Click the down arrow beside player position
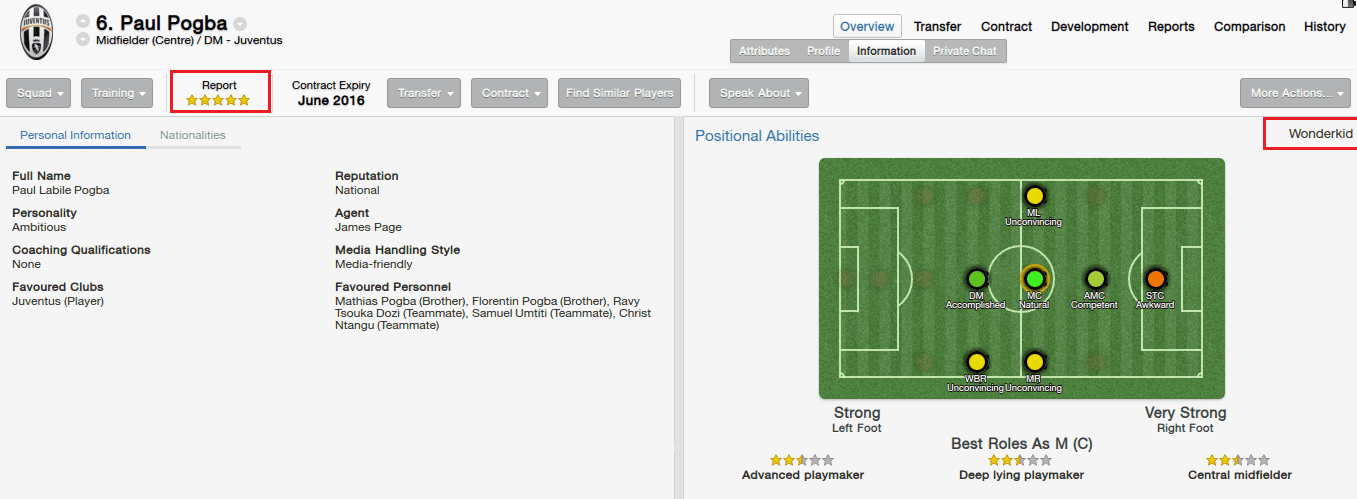Screen dimensions: 1357x499 [x=82, y=40]
